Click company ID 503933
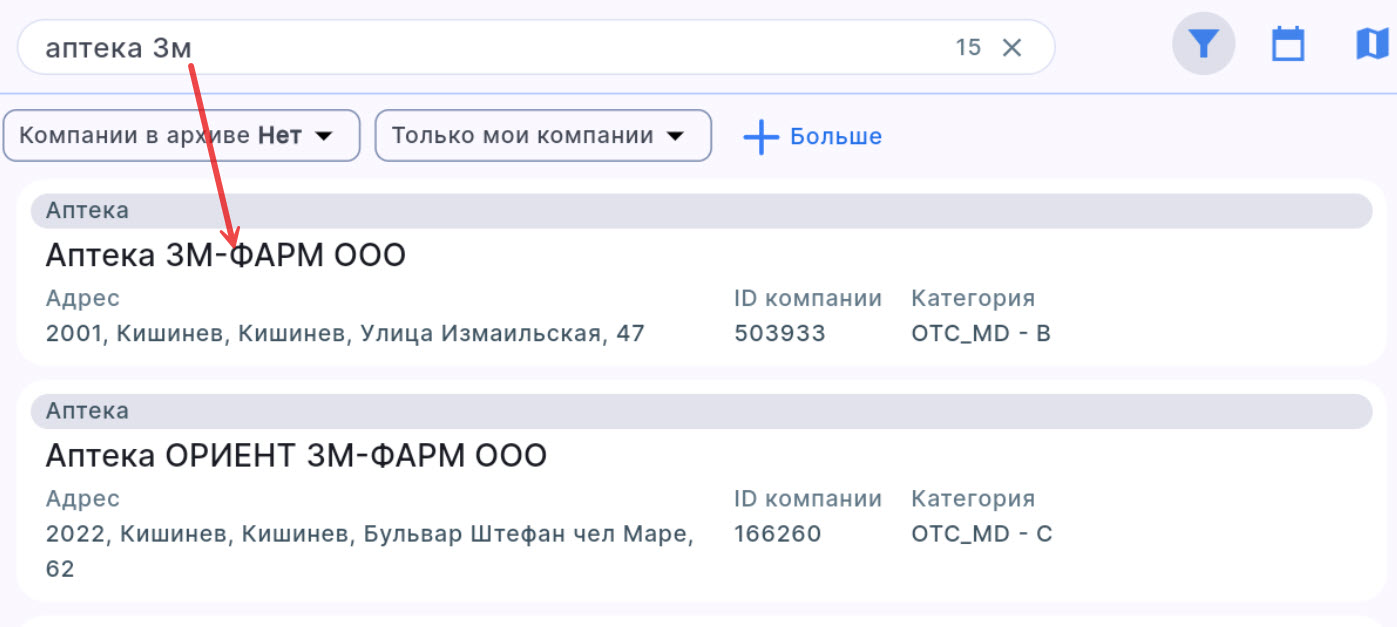Image resolution: width=1397 pixels, height=627 pixels. pos(781,333)
